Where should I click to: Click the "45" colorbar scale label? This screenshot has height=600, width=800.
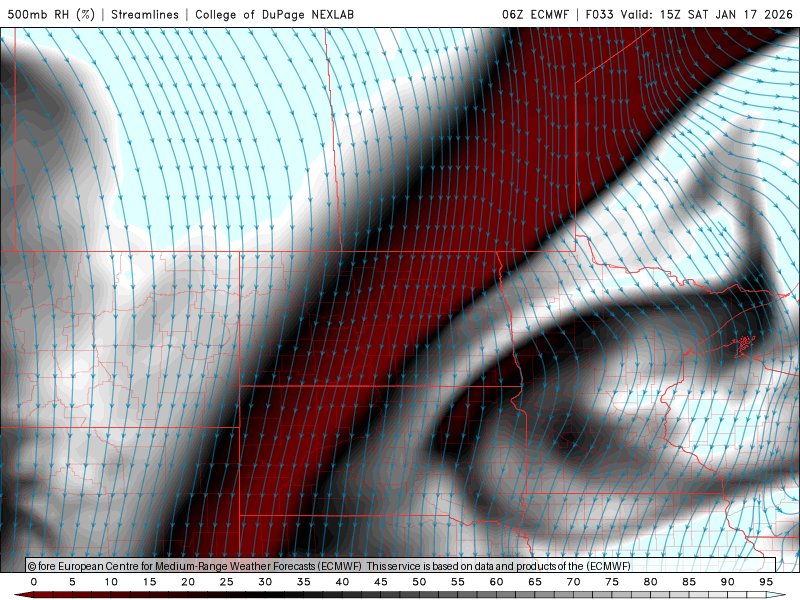pos(381,582)
